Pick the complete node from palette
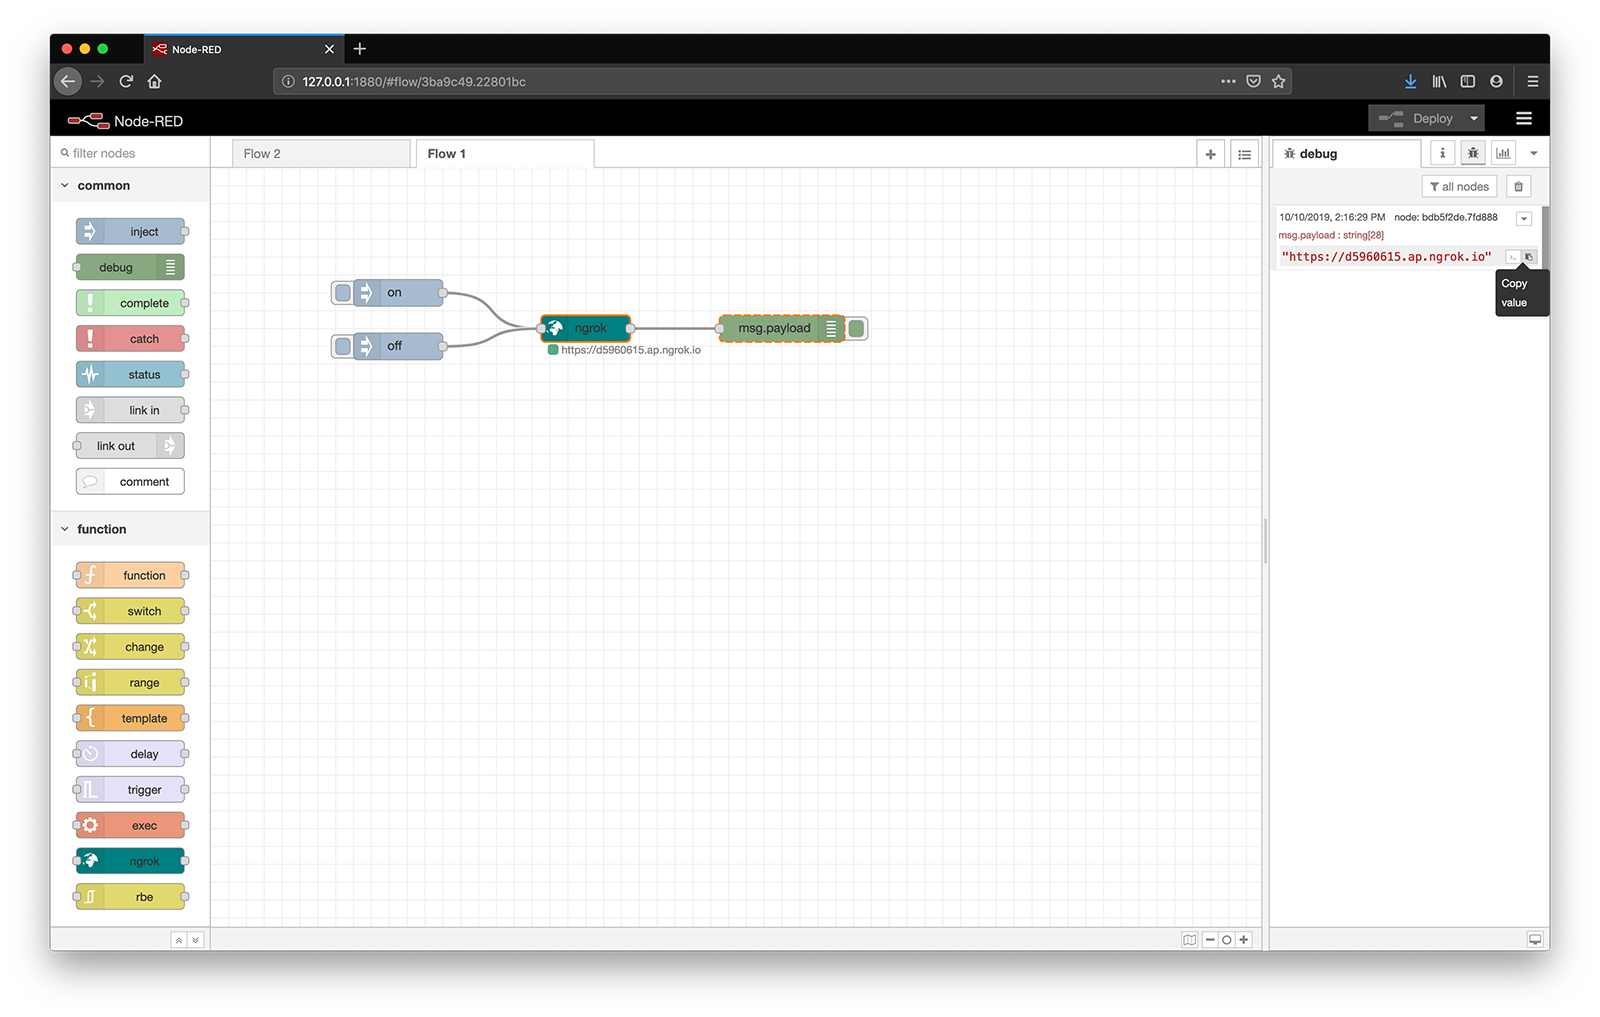 pyautogui.click(x=131, y=303)
